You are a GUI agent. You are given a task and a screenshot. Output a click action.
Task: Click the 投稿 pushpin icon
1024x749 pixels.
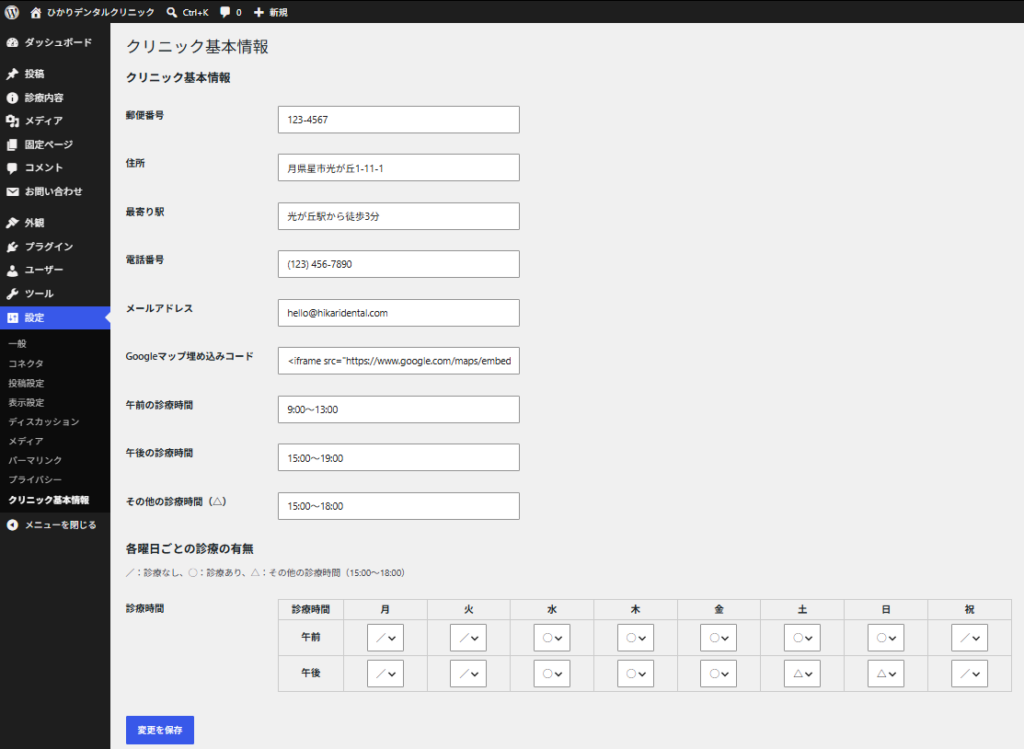12,74
